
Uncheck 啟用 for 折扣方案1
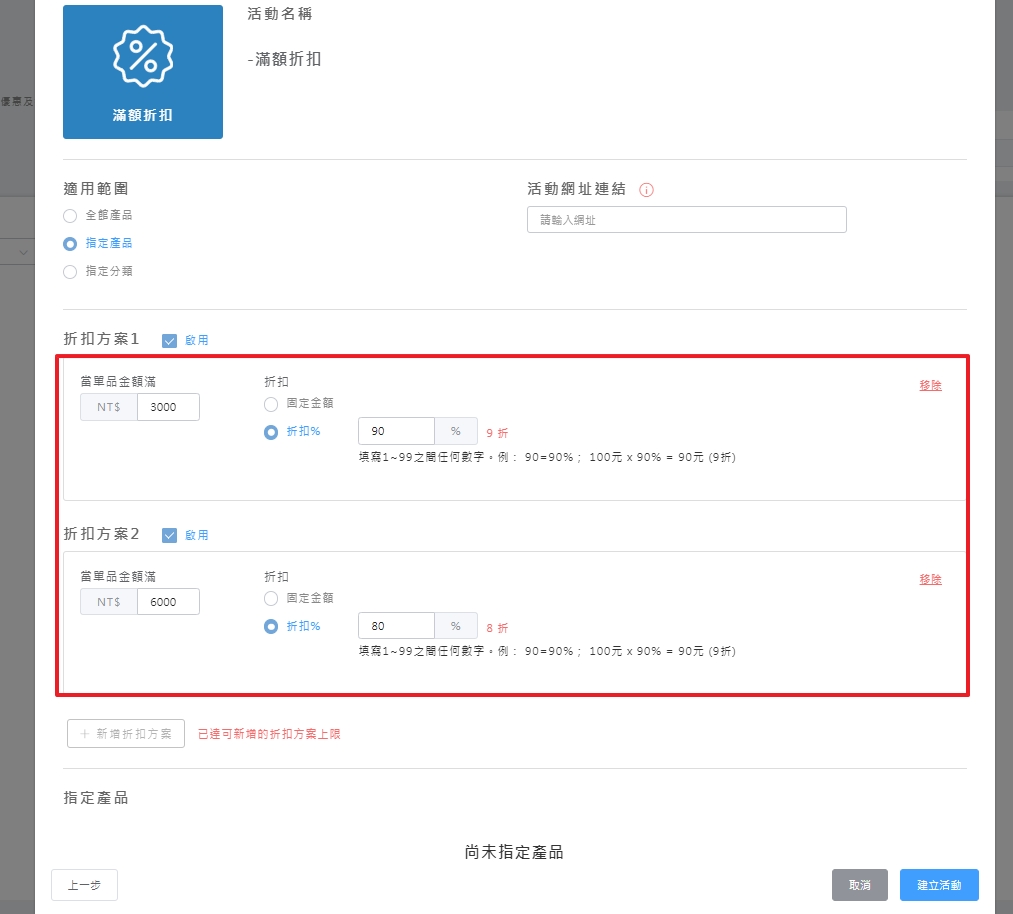169,340
